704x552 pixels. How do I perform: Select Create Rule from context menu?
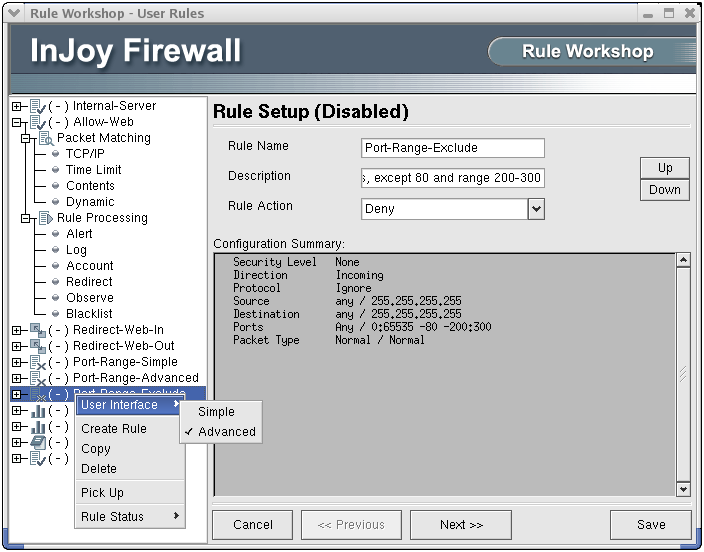pyautogui.click(x=129, y=429)
